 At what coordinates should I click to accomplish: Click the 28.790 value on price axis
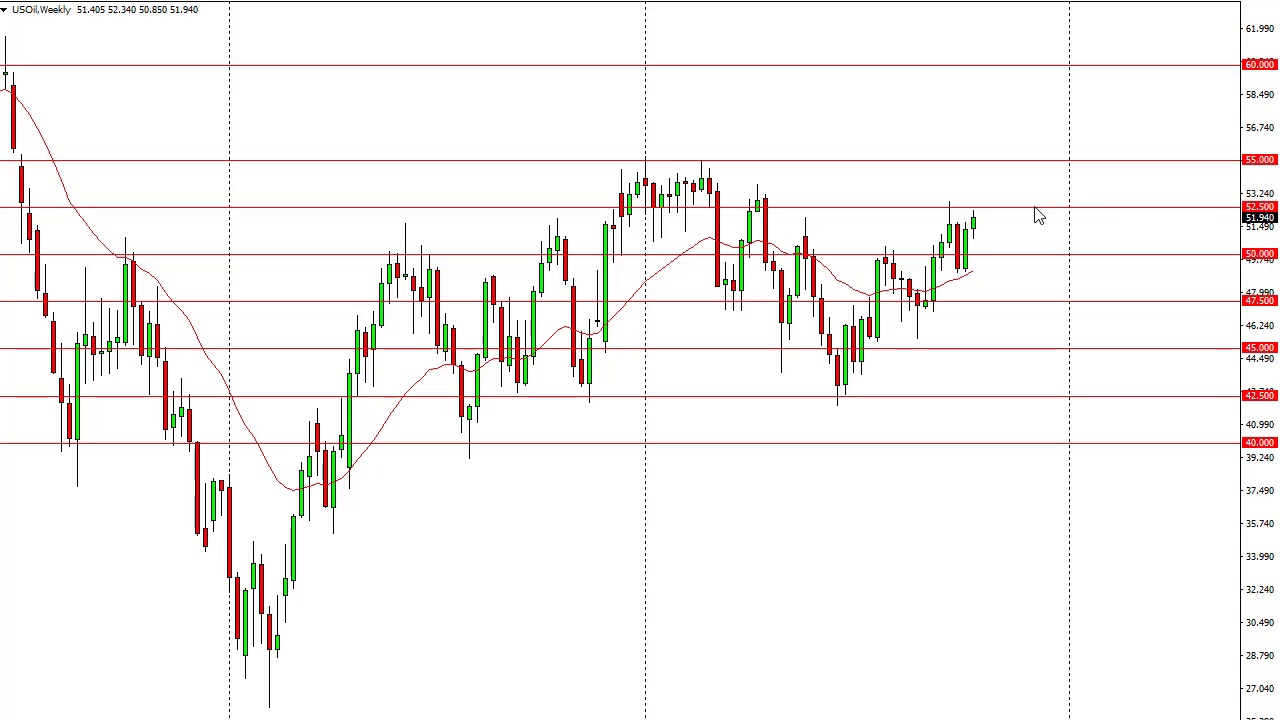coord(1259,656)
